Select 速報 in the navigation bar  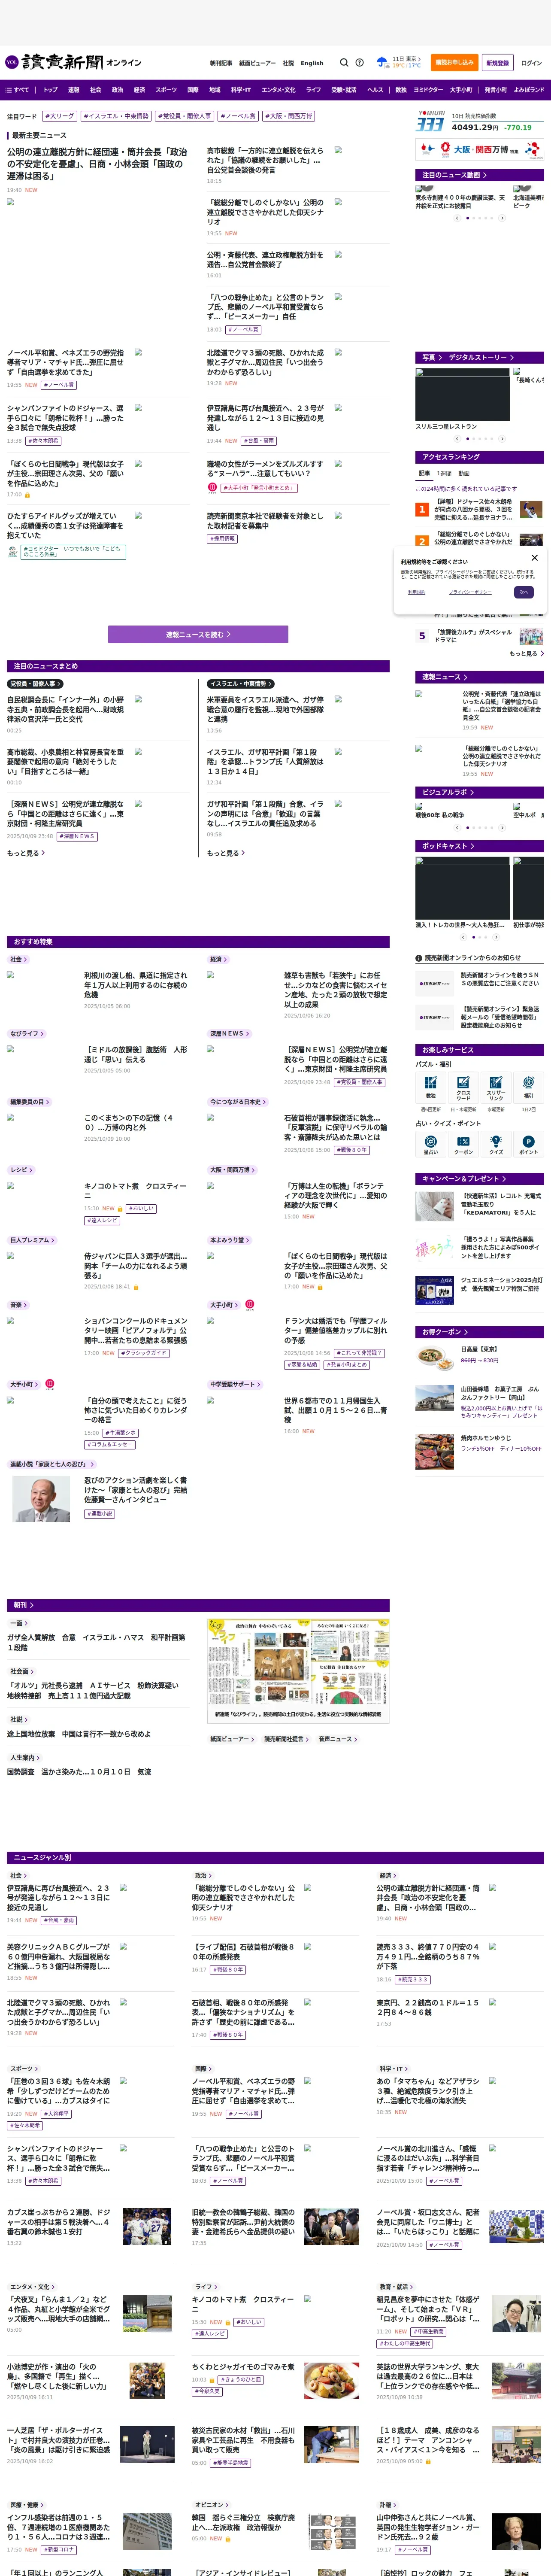pos(73,90)
